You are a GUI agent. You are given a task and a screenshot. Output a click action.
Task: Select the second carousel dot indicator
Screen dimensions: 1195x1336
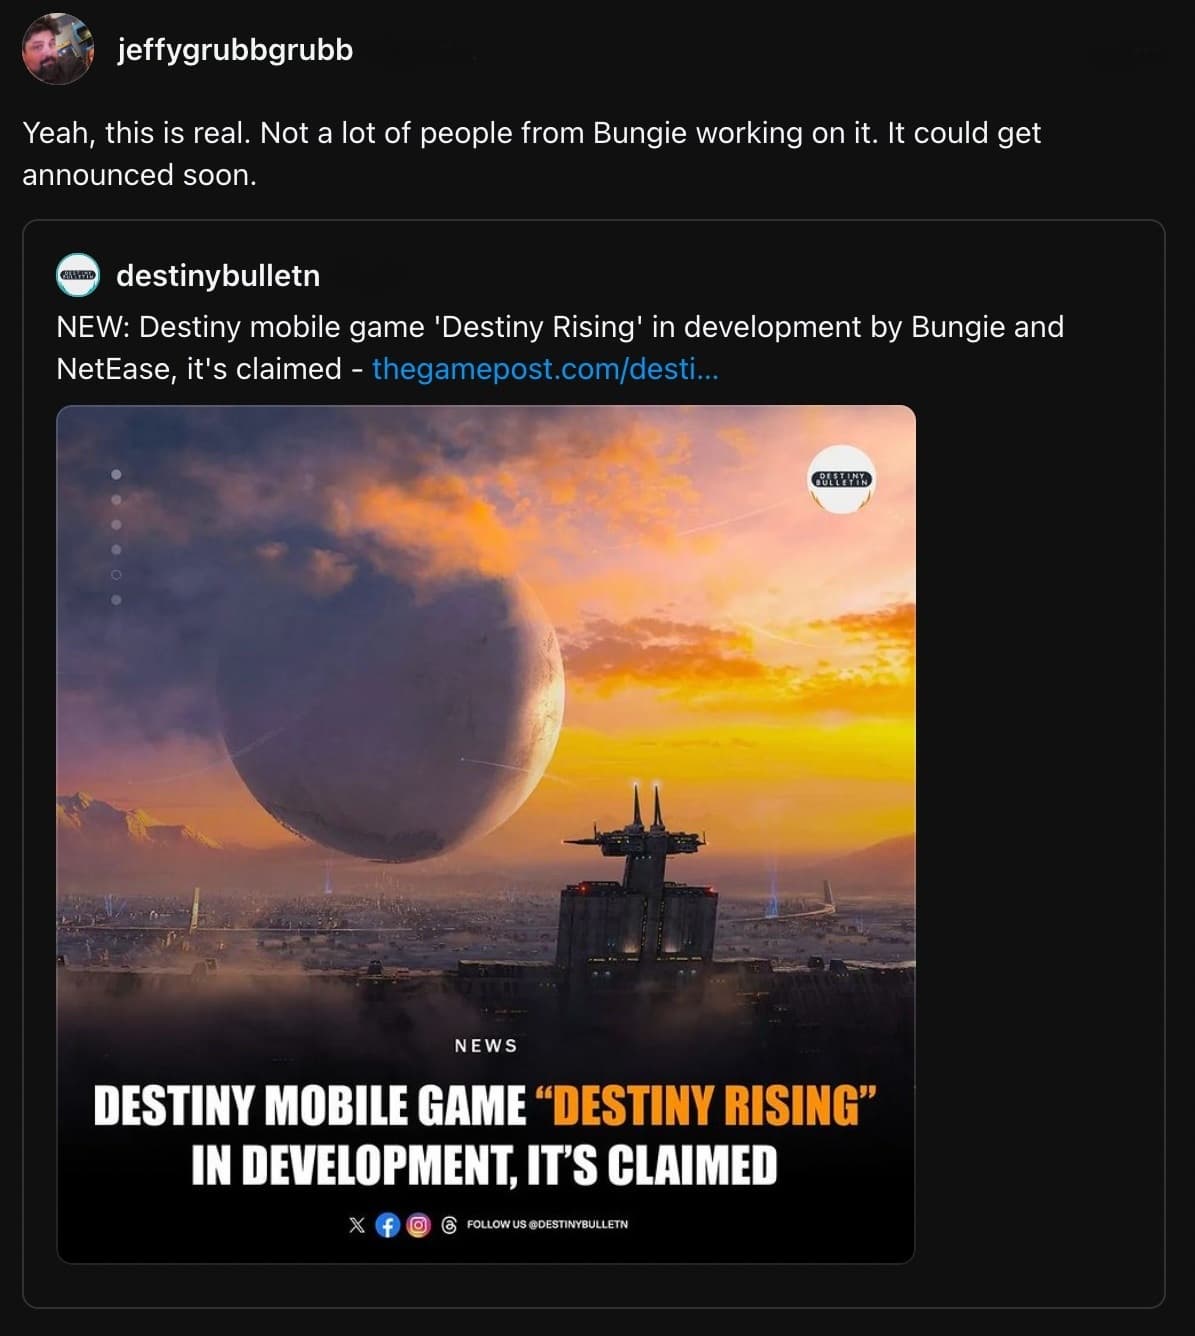tap(116, 499)
